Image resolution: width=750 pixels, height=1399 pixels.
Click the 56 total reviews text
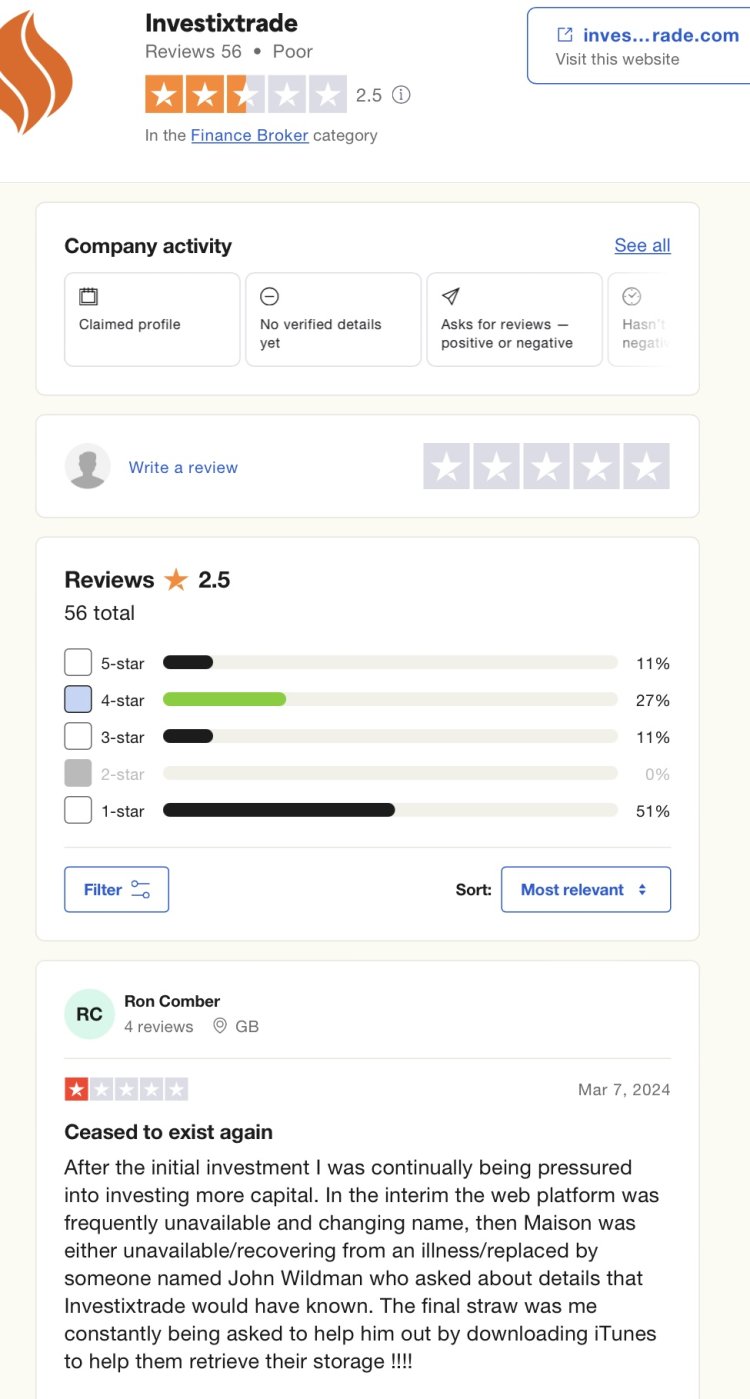pos(99,613)
